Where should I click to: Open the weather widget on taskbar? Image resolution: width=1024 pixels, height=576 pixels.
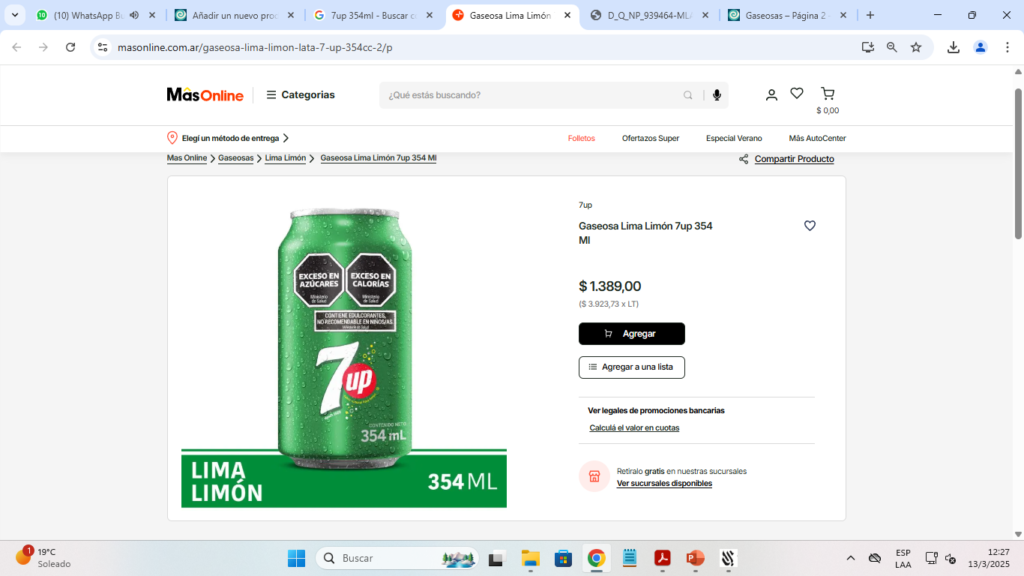43,558
